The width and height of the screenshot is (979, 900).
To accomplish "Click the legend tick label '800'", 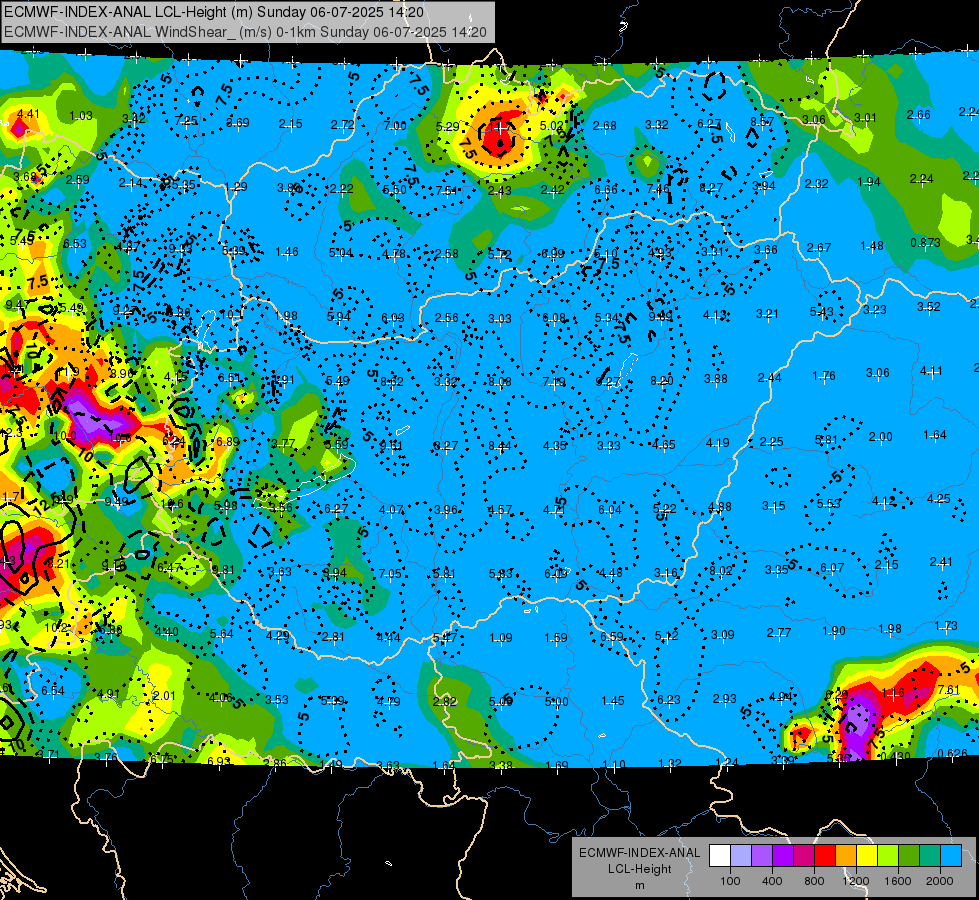I will click(x=814, y=881).
